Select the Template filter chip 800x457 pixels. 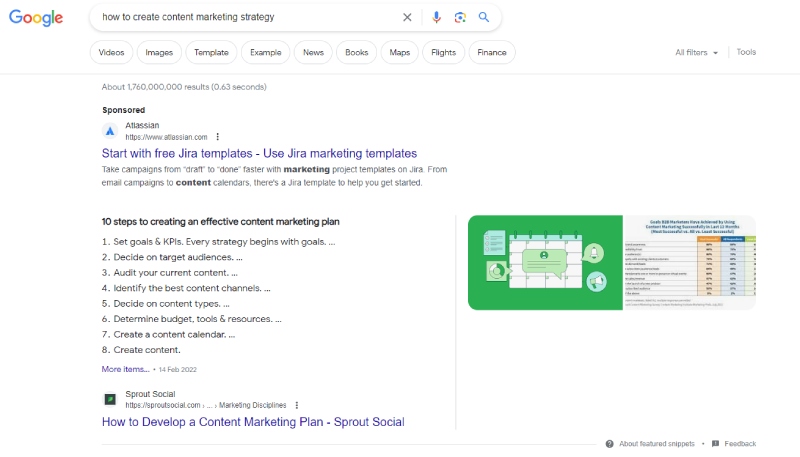[211, 53]
